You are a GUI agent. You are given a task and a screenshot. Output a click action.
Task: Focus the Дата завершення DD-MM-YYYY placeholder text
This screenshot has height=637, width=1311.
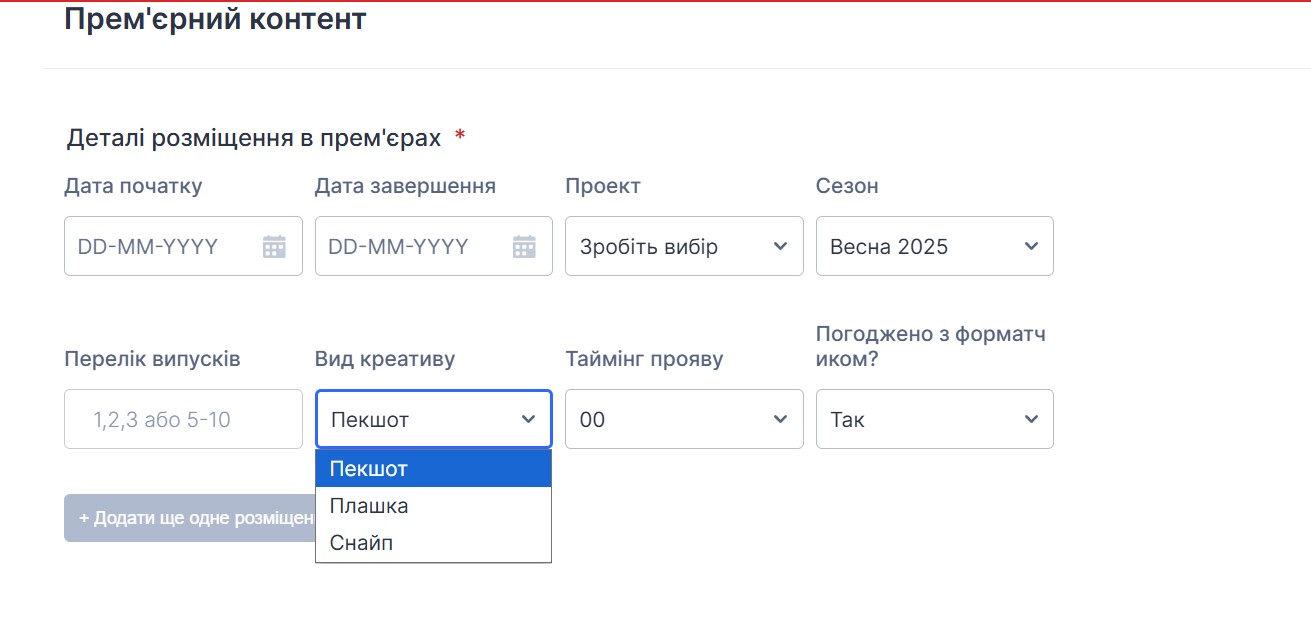click(398, 247)
